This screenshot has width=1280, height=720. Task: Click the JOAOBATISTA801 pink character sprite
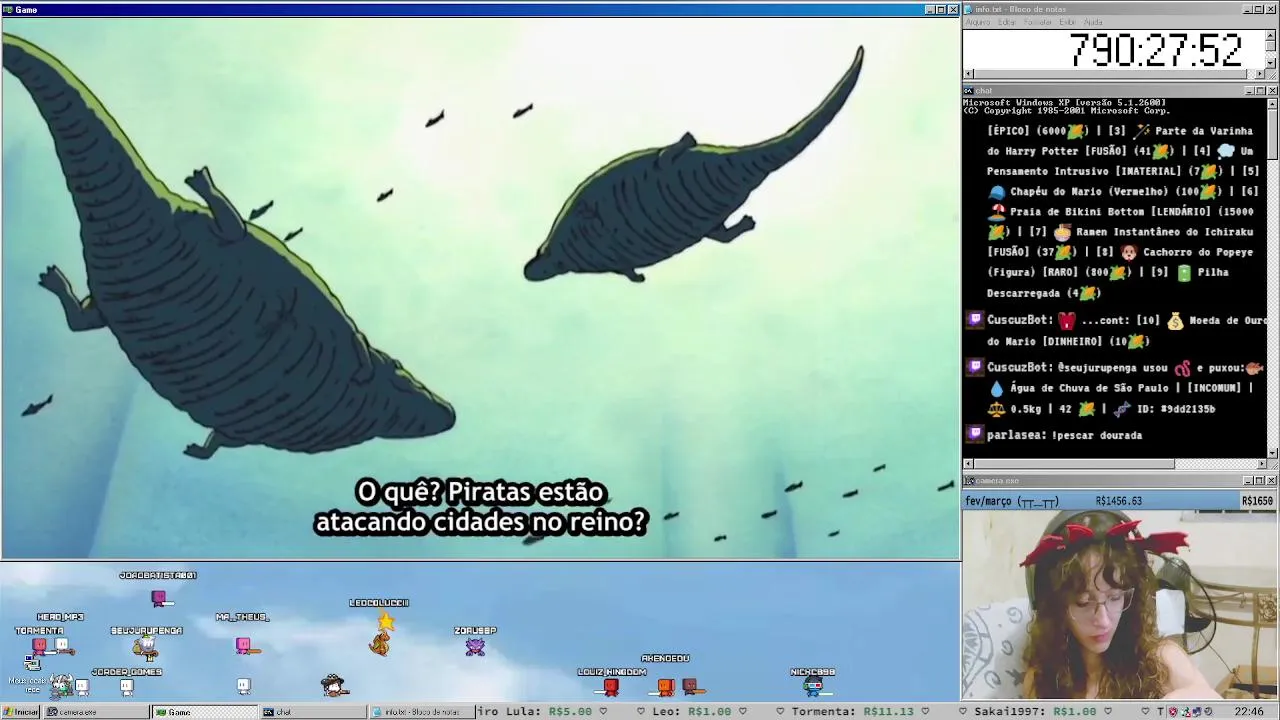pyautogui.click(x=159, y=598)
